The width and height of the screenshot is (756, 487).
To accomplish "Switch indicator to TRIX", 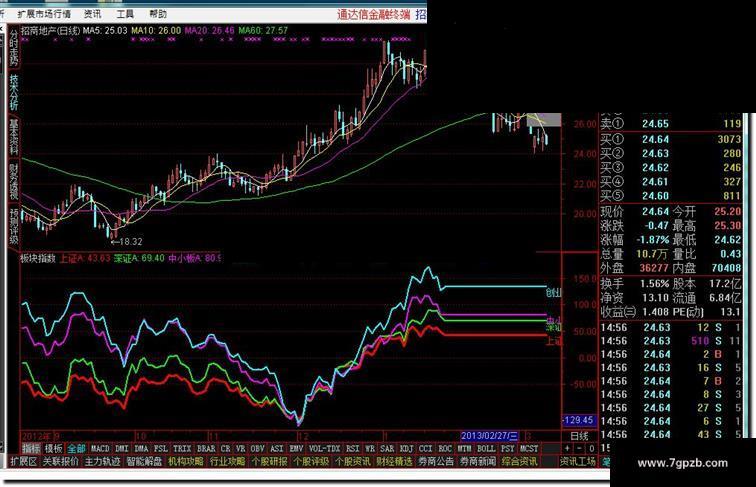I will (x=182, y=448).
